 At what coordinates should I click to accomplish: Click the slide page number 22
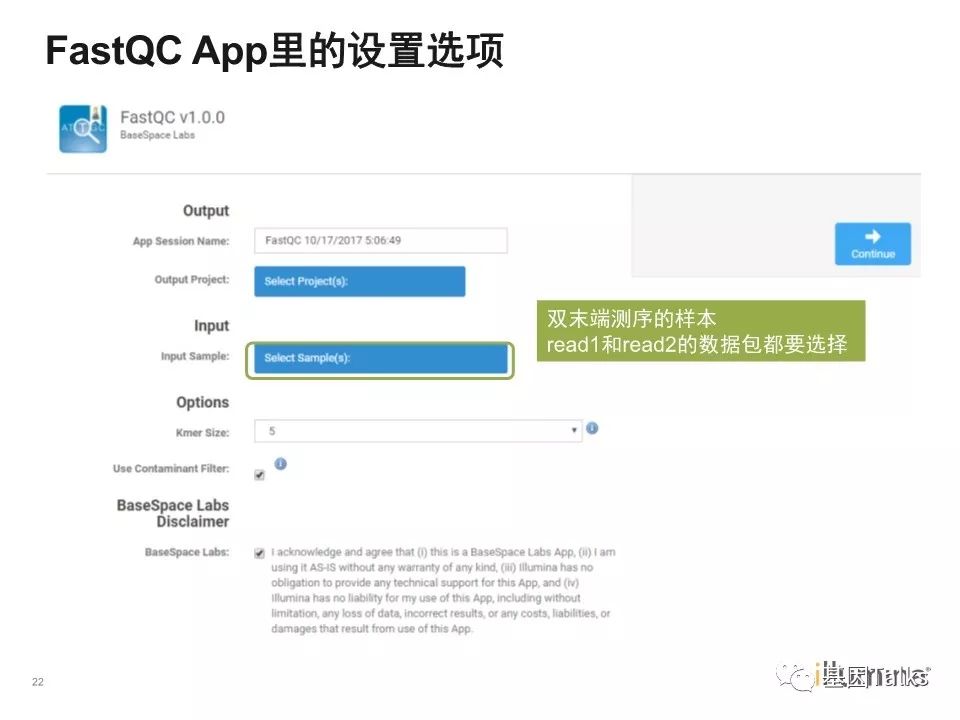point(38,683)
